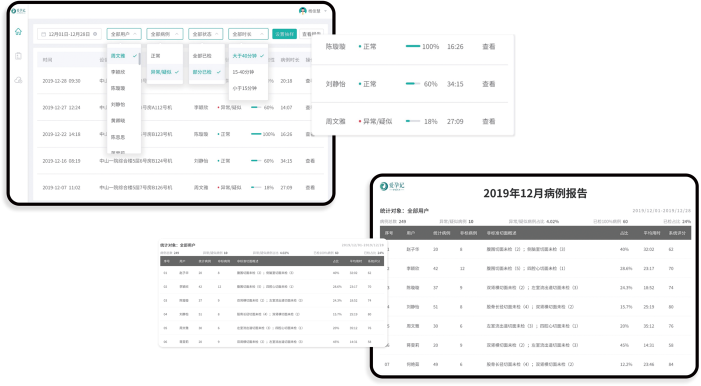Click the calendar icon in date field
Screen dimensions: 701x386
pyautogui.click(x=44, y=34)
